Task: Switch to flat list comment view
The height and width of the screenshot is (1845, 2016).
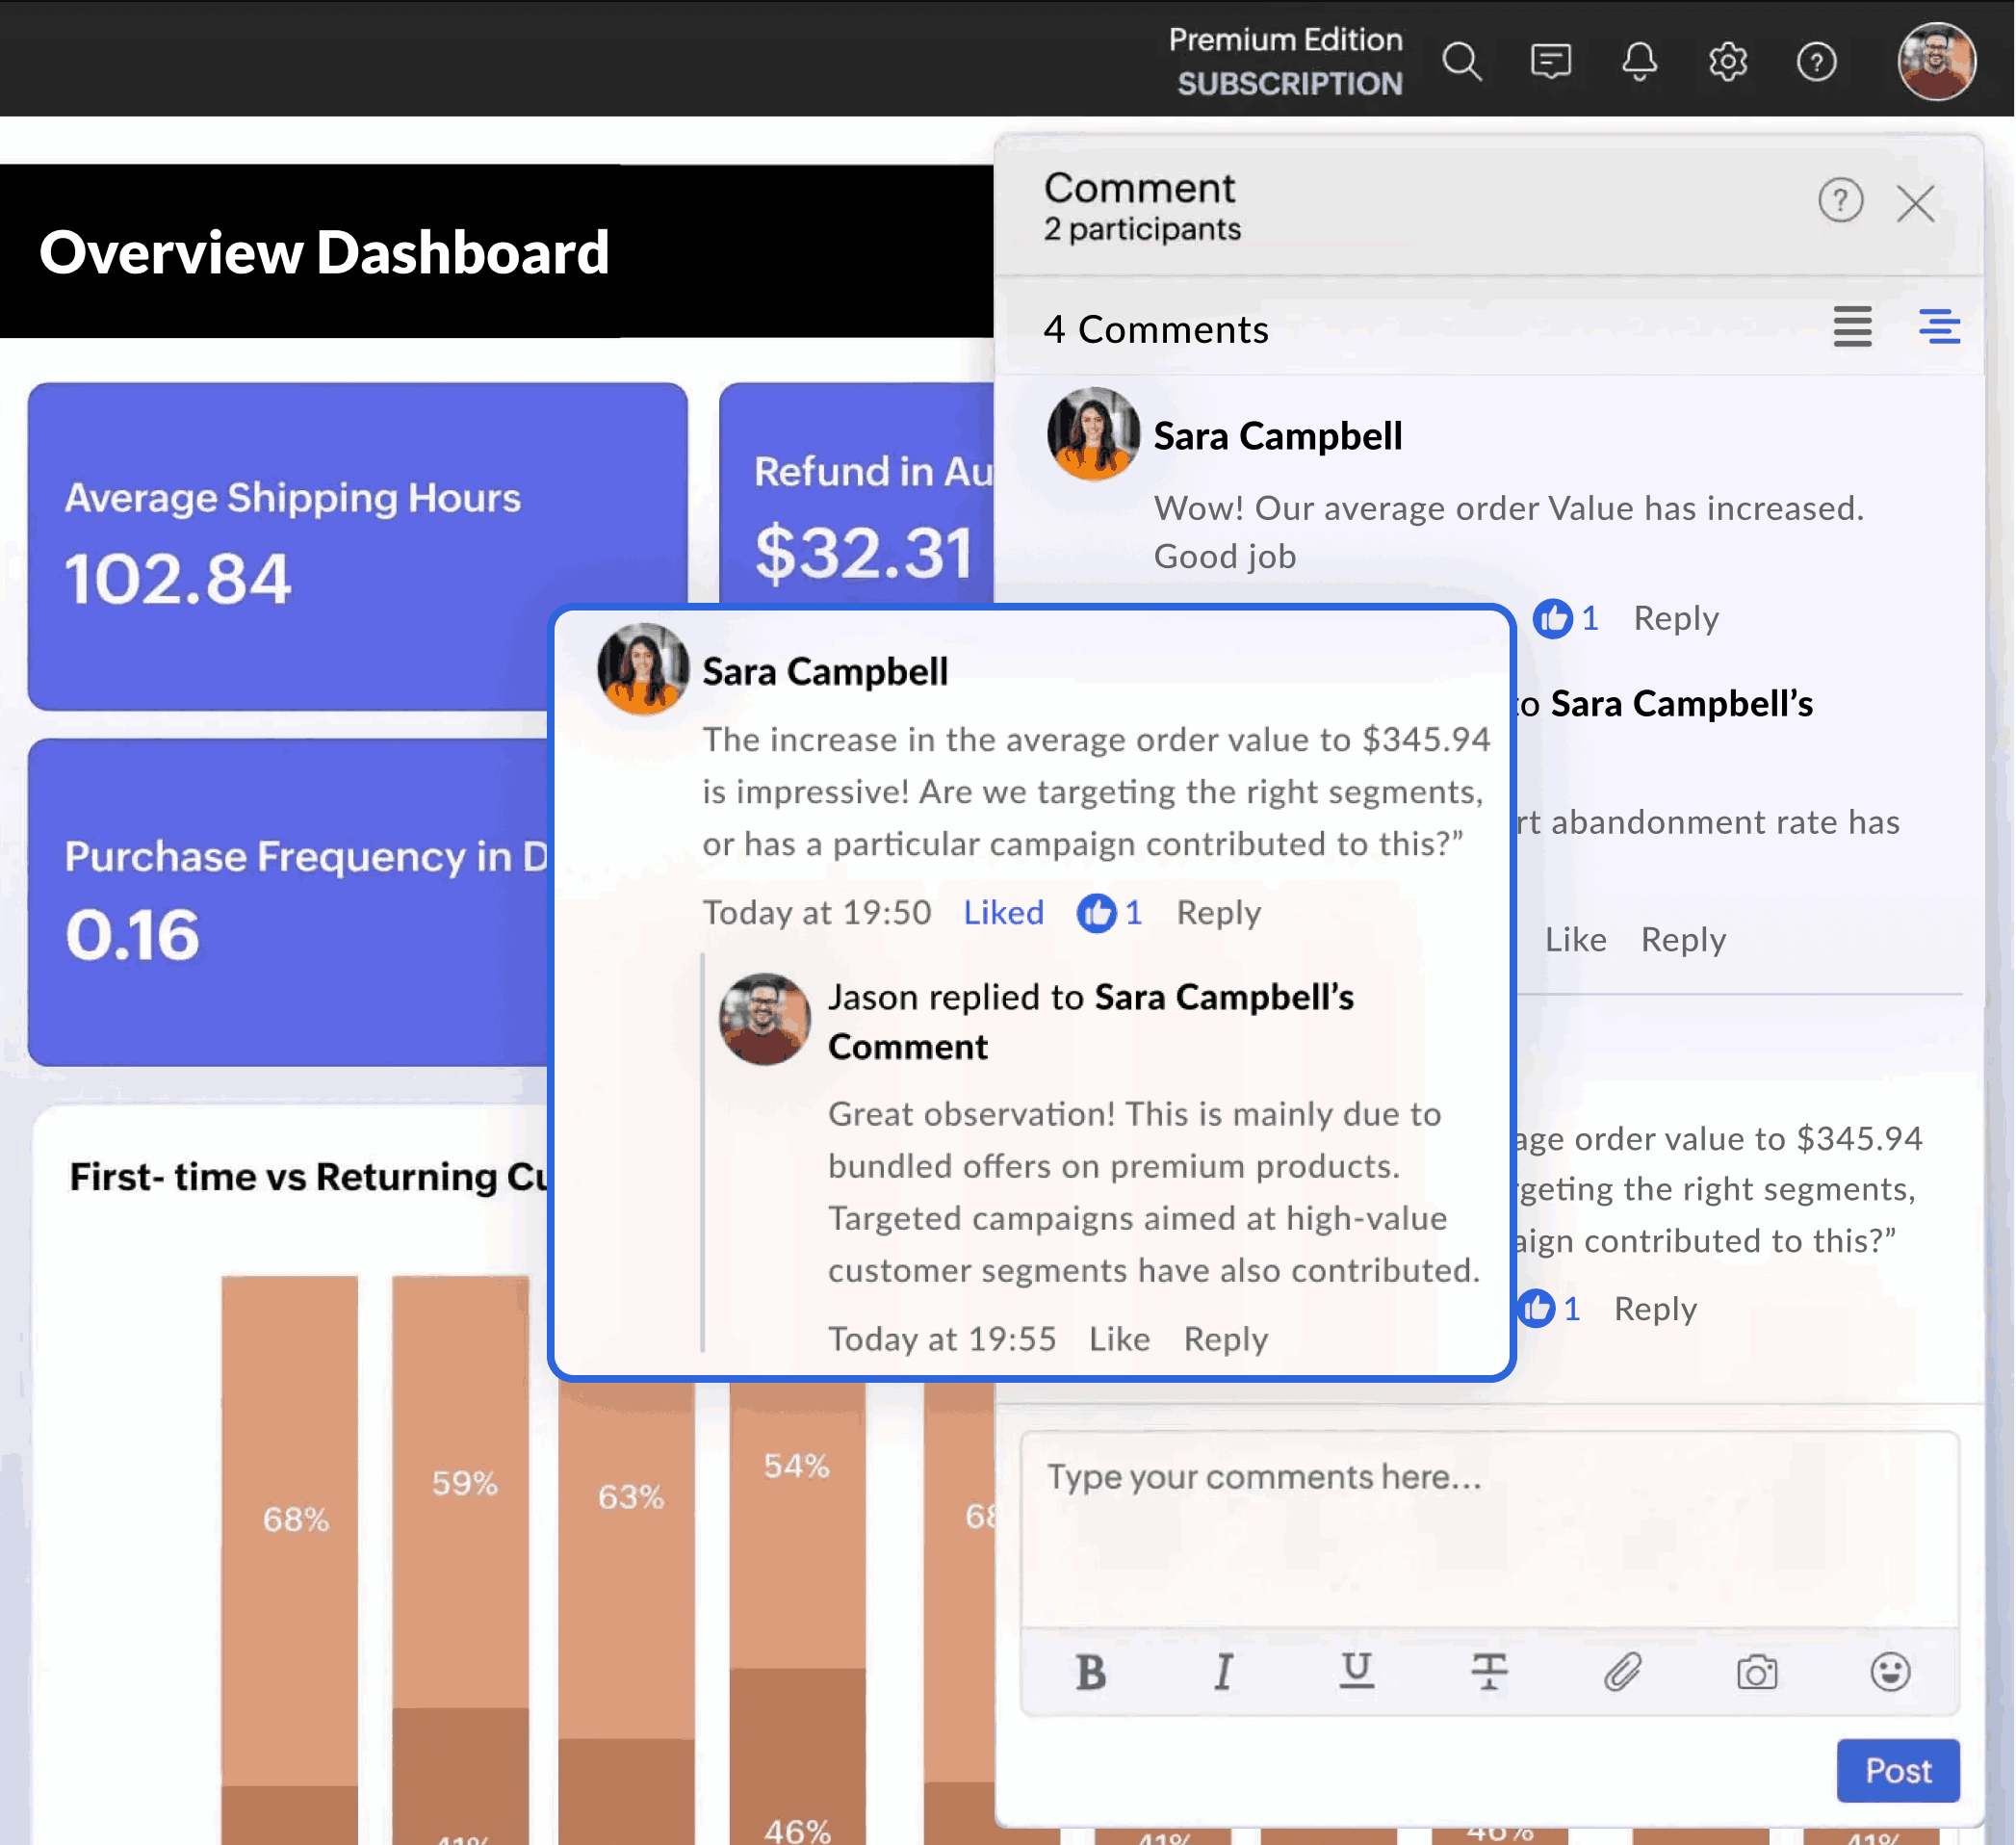Action: [1852, 327]
